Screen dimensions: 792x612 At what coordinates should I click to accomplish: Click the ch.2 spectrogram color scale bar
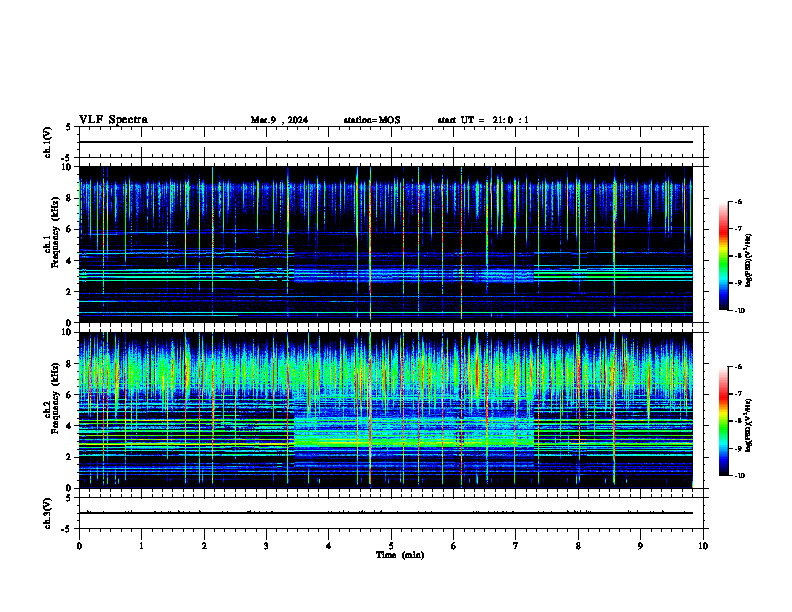723,421
